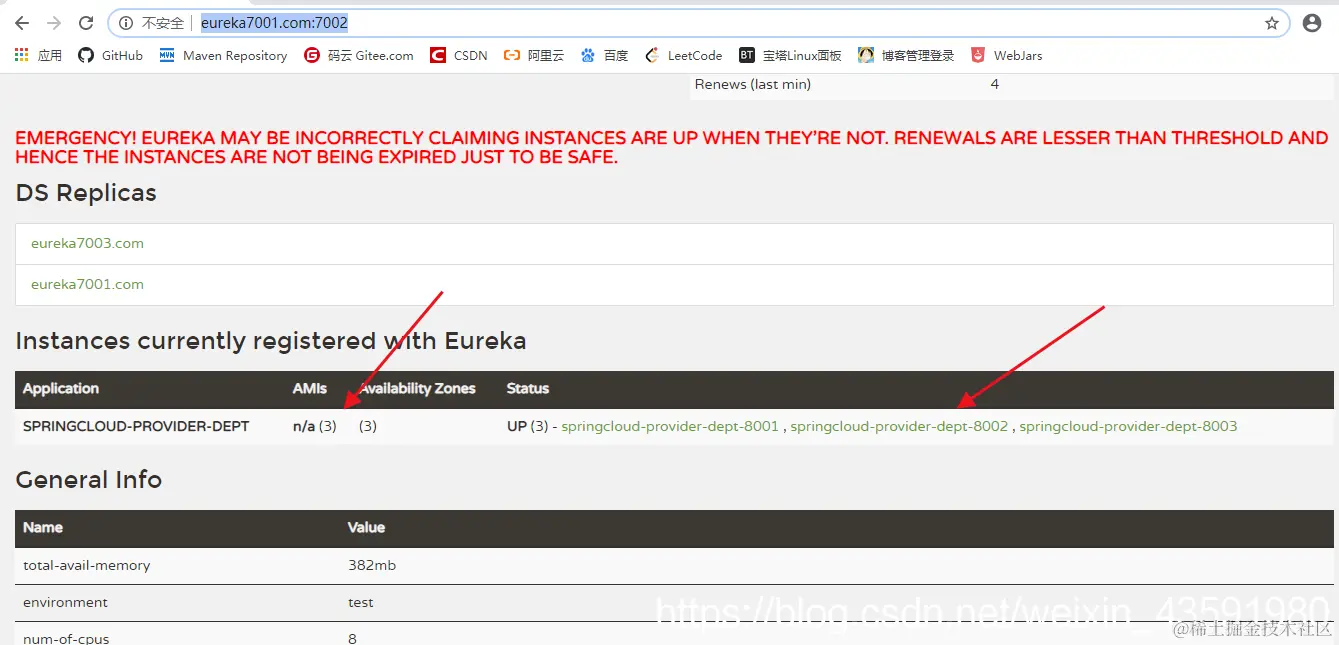The width and height of the screenshot is (1339, 645).
Task: Click the Availability Zones column header
Action: tap(417, 388)
